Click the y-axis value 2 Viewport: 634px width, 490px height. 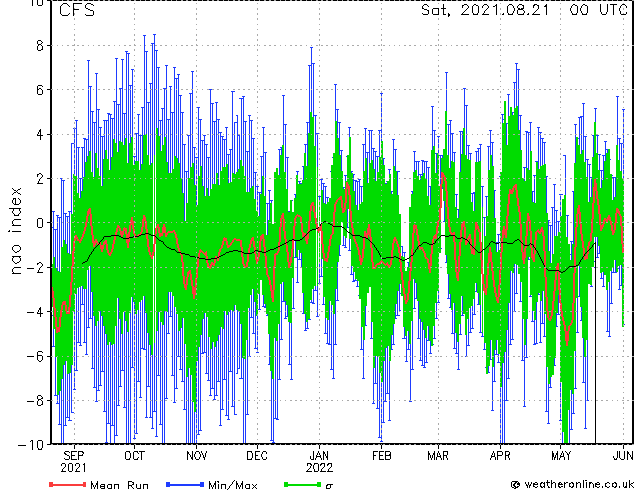(40, 179)
